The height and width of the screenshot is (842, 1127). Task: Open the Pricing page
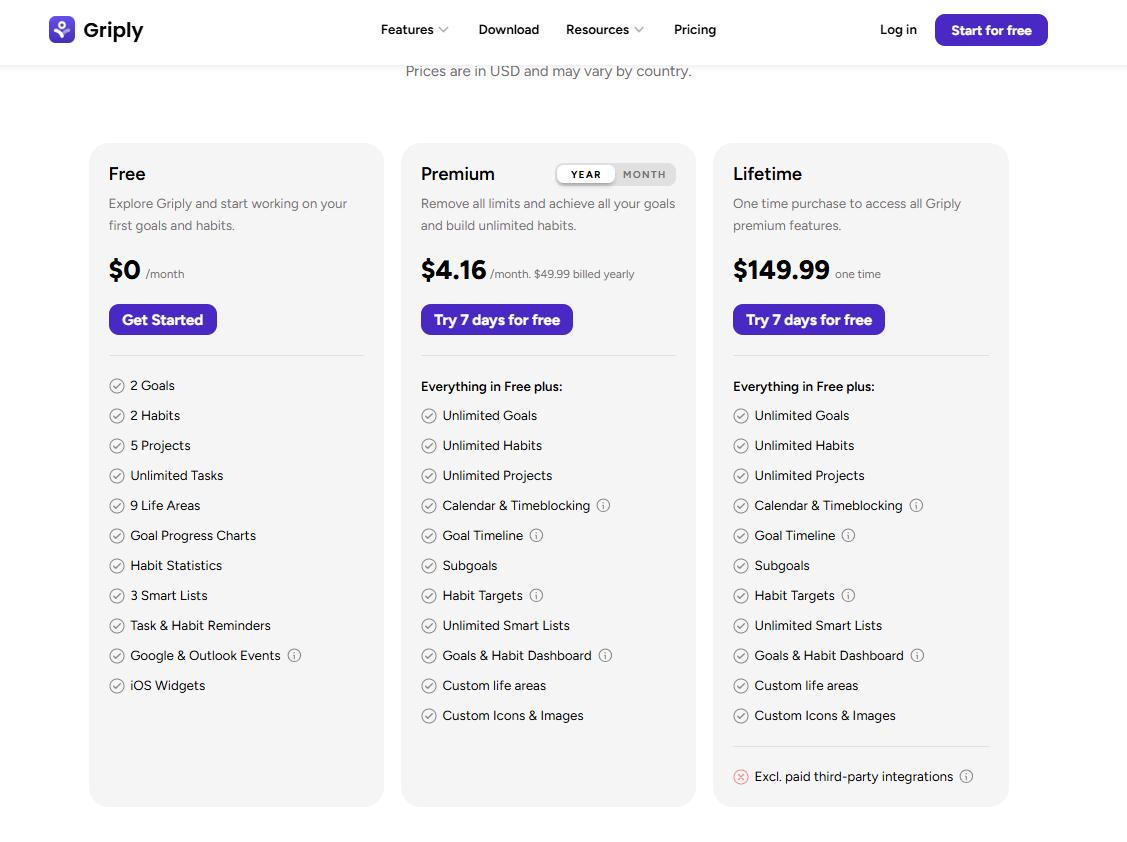pos(695,29)
